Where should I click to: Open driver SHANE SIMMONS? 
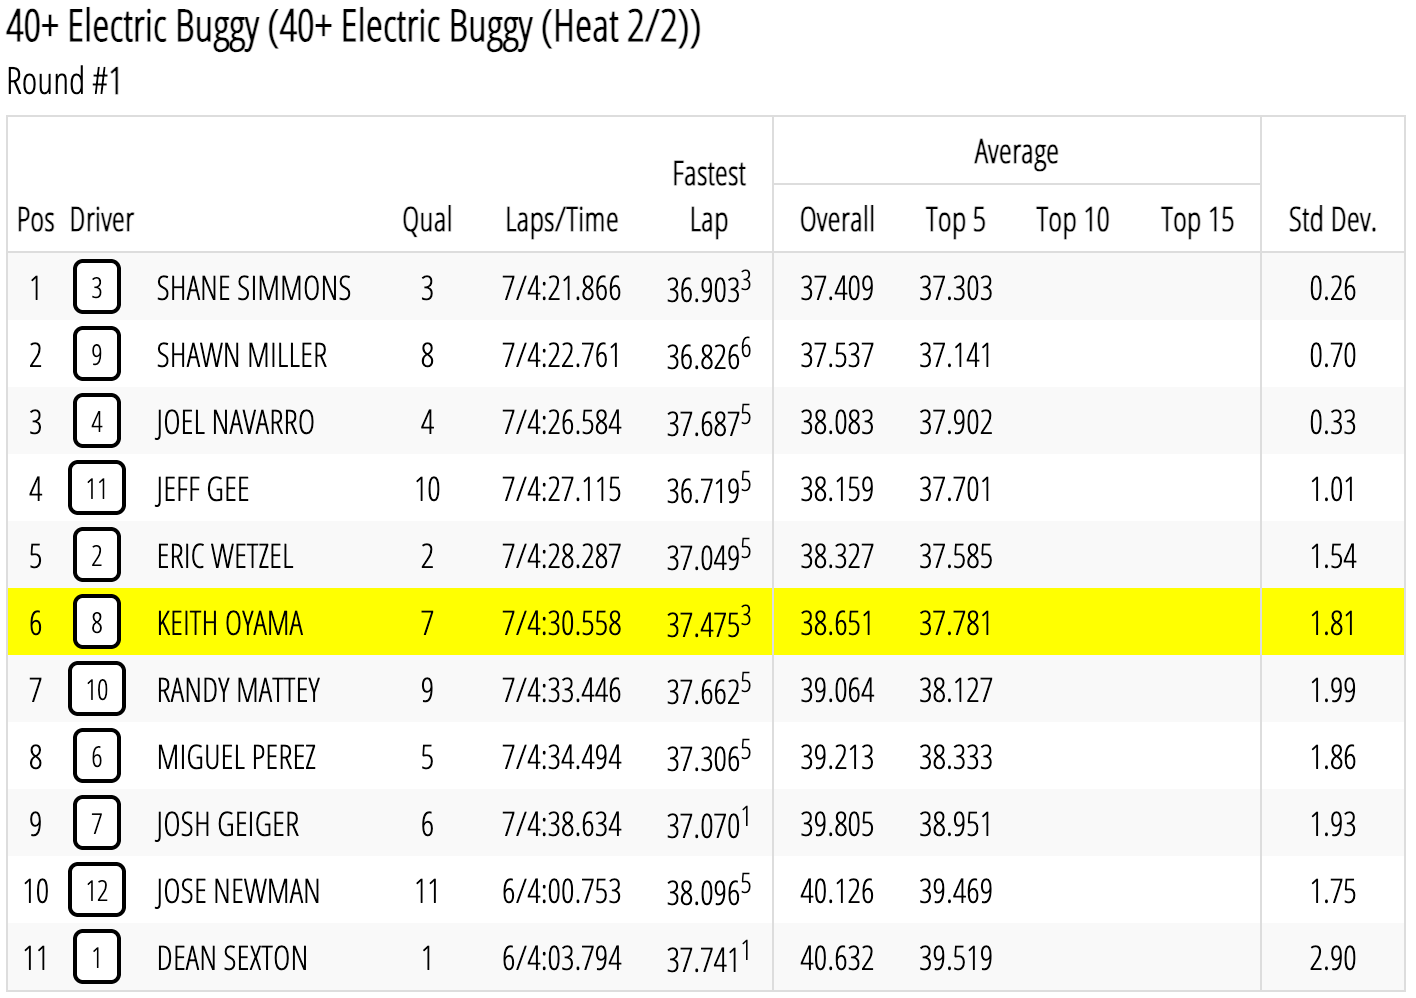(x=254, y=289)
